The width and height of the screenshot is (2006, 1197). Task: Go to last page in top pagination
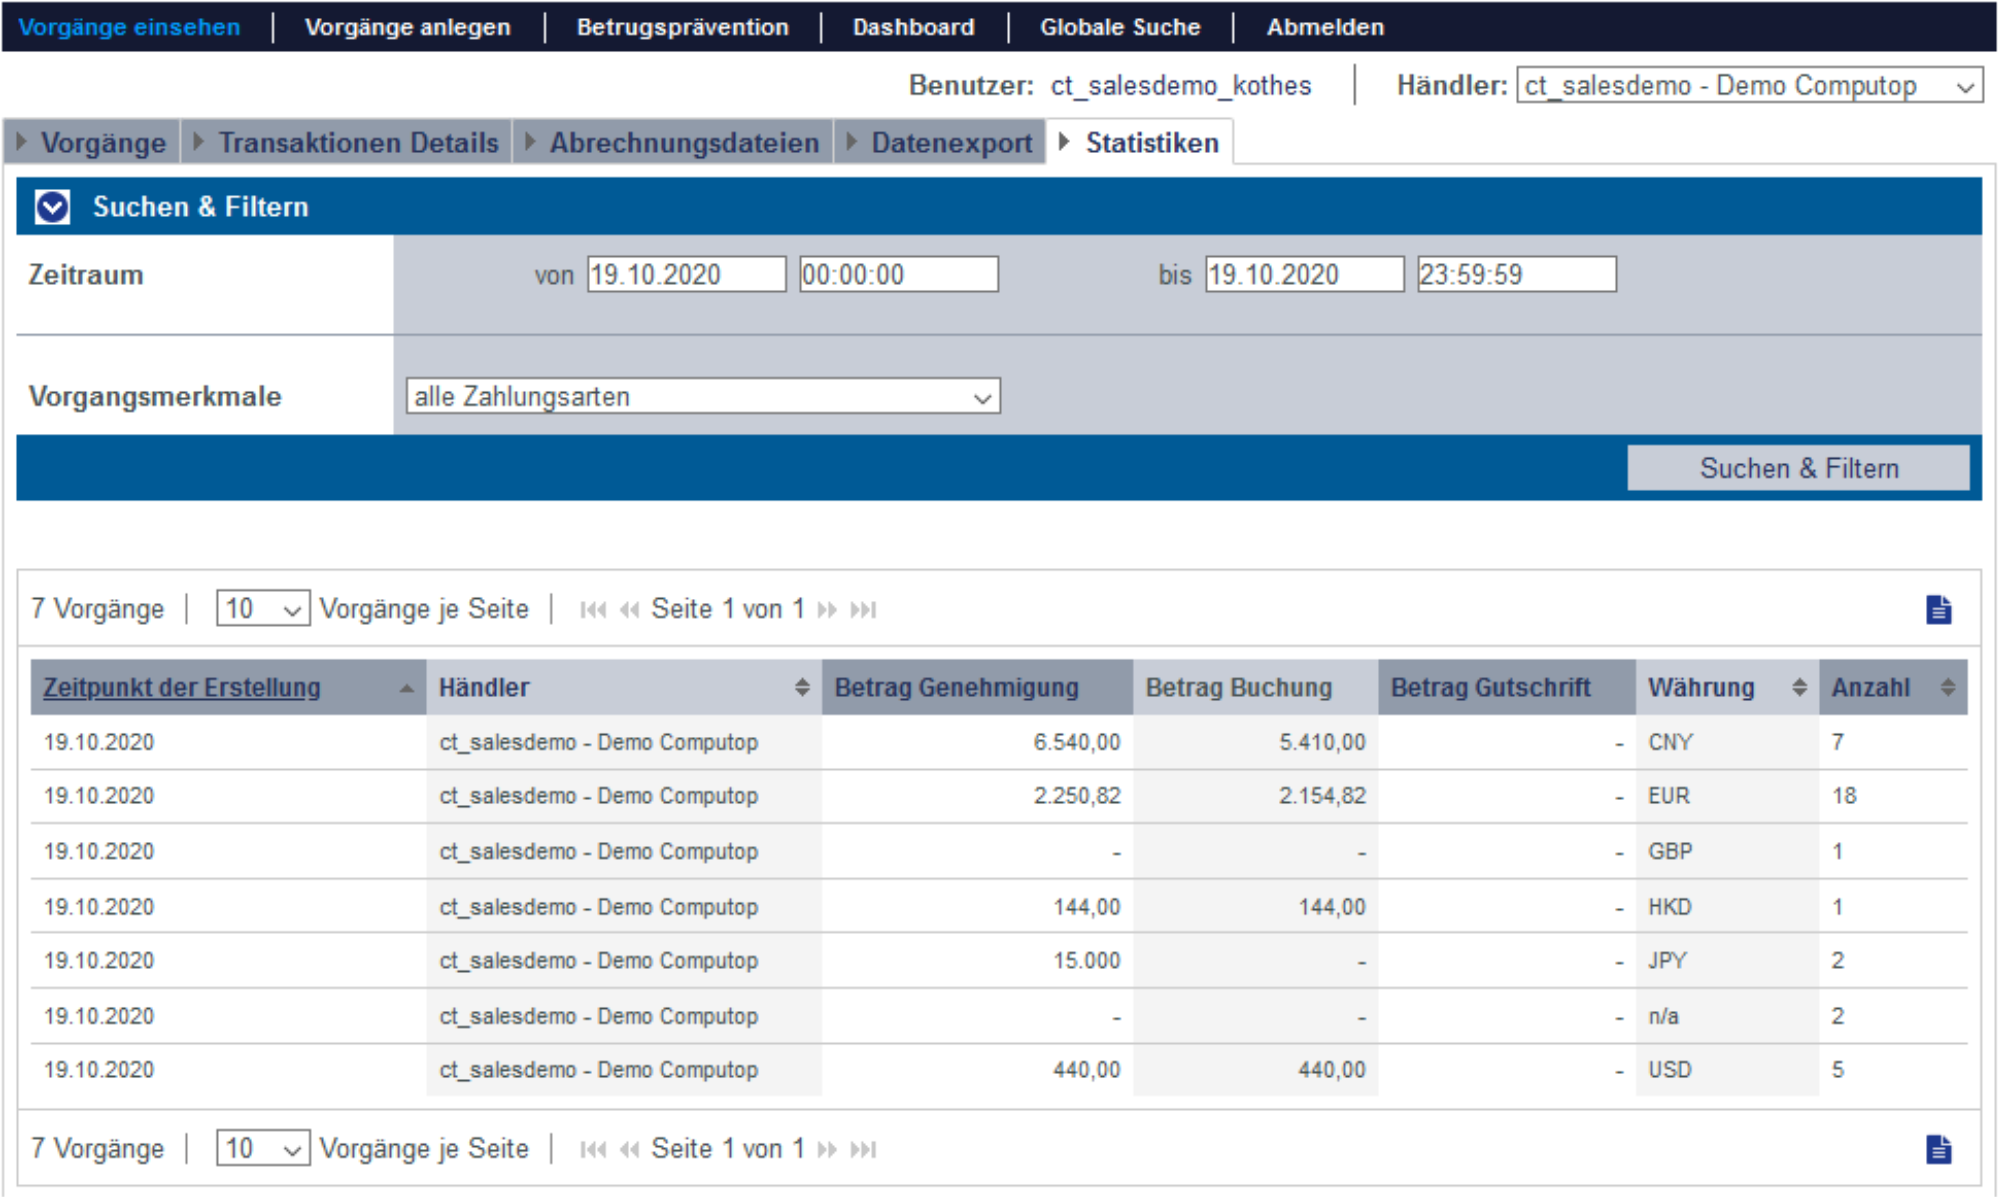(865, 610)
